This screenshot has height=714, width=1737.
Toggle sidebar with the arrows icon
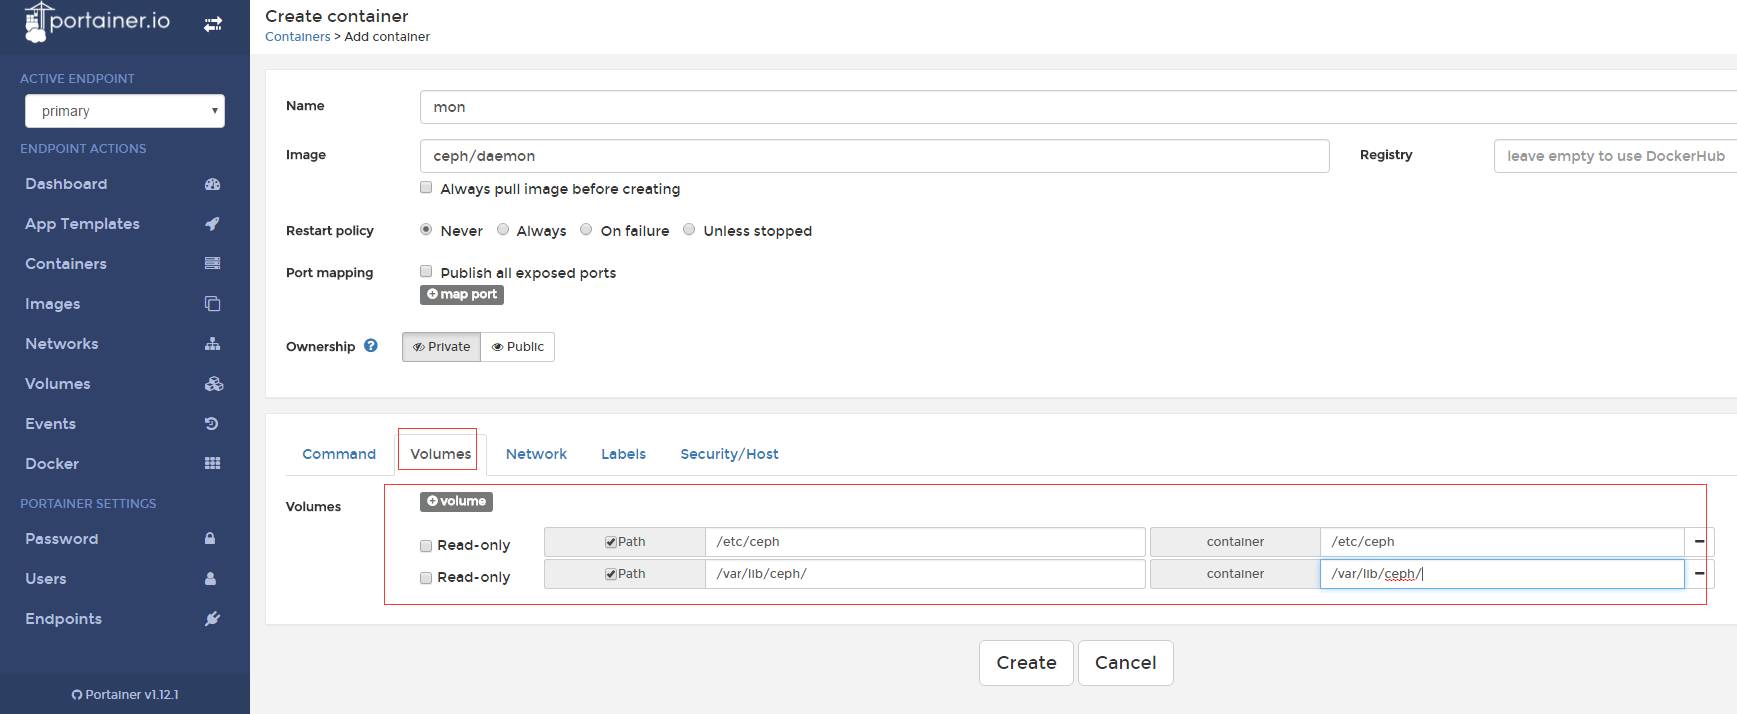pyautogui.click(x=213, y=24)
